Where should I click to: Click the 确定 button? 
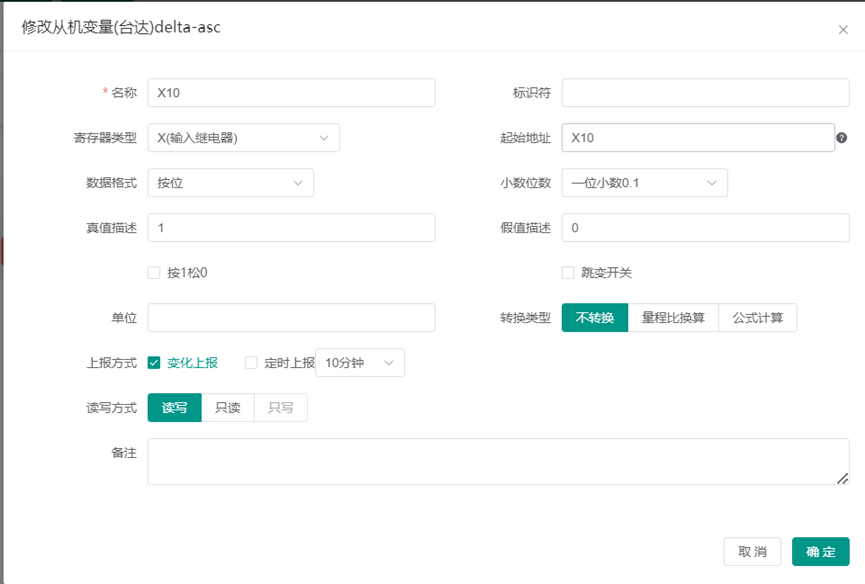[820, 551]
